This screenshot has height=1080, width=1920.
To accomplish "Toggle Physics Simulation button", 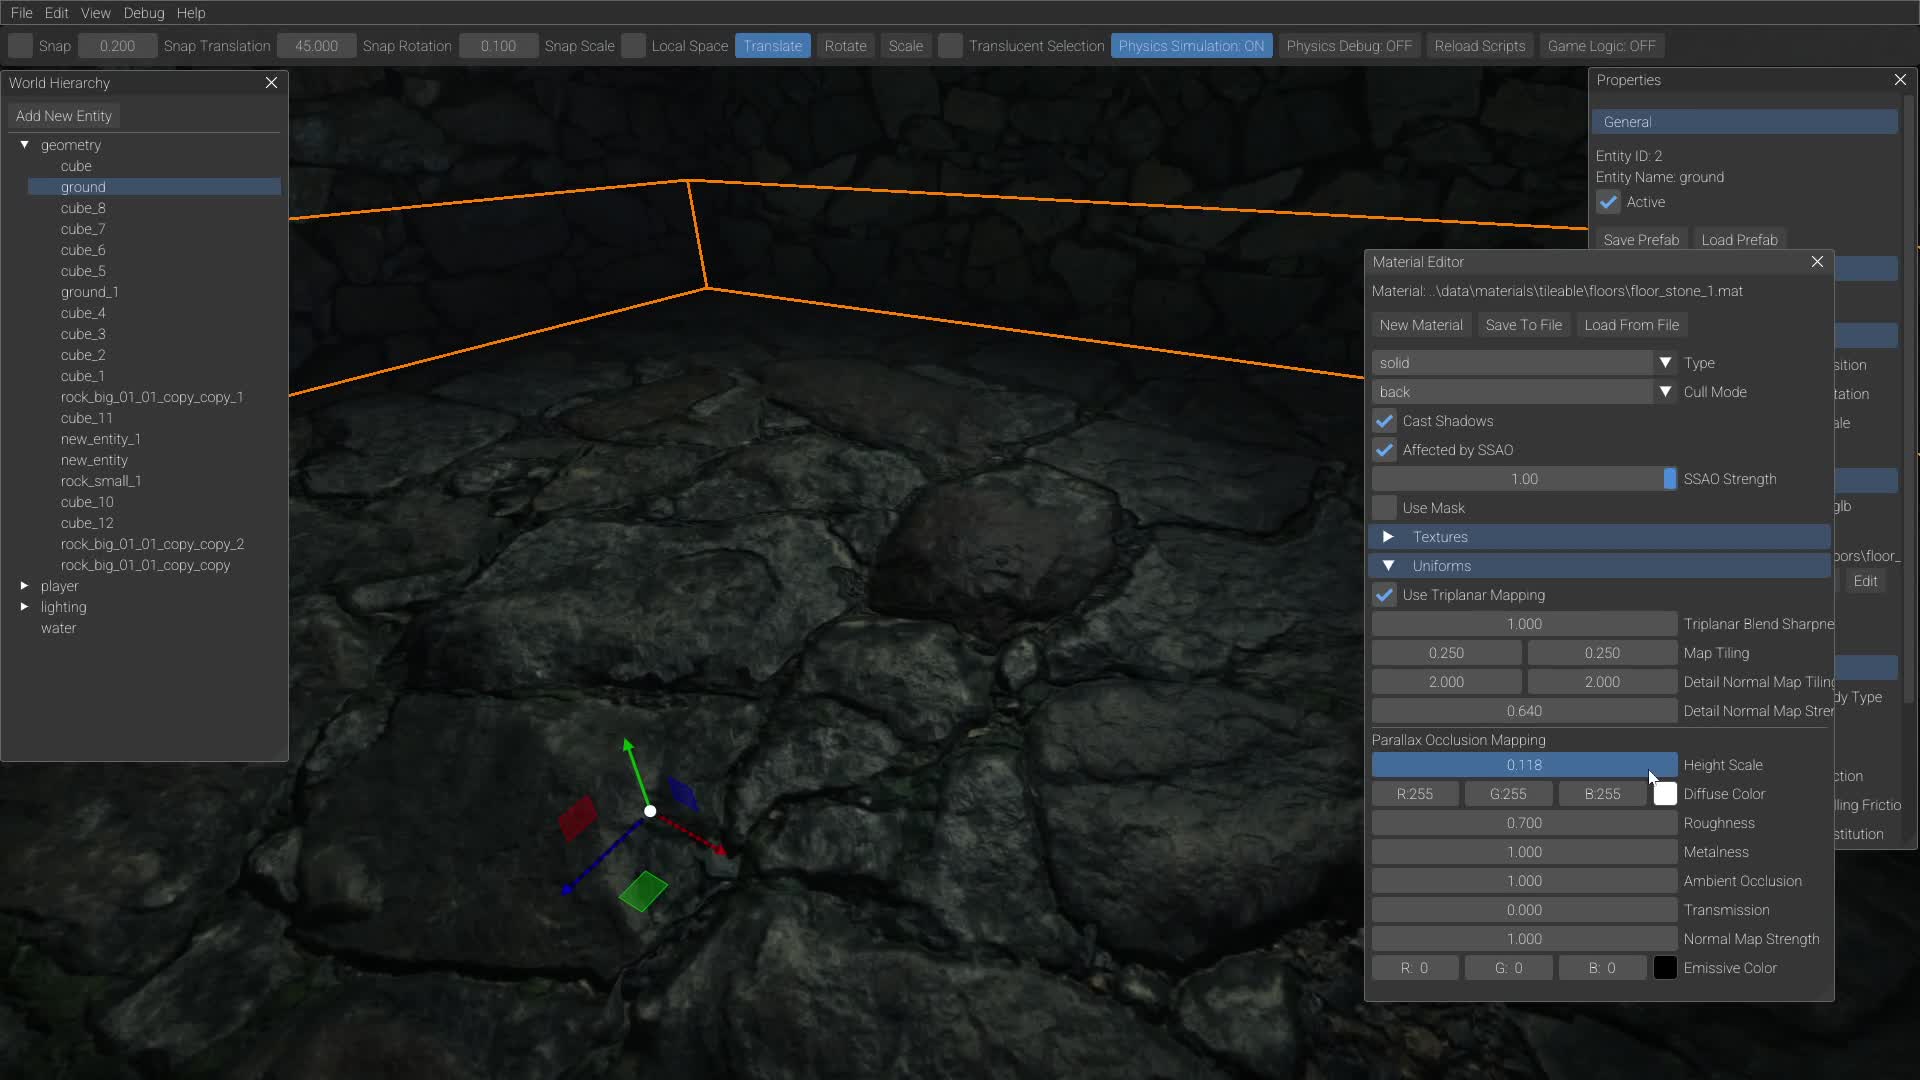I will pos(1191,46).
